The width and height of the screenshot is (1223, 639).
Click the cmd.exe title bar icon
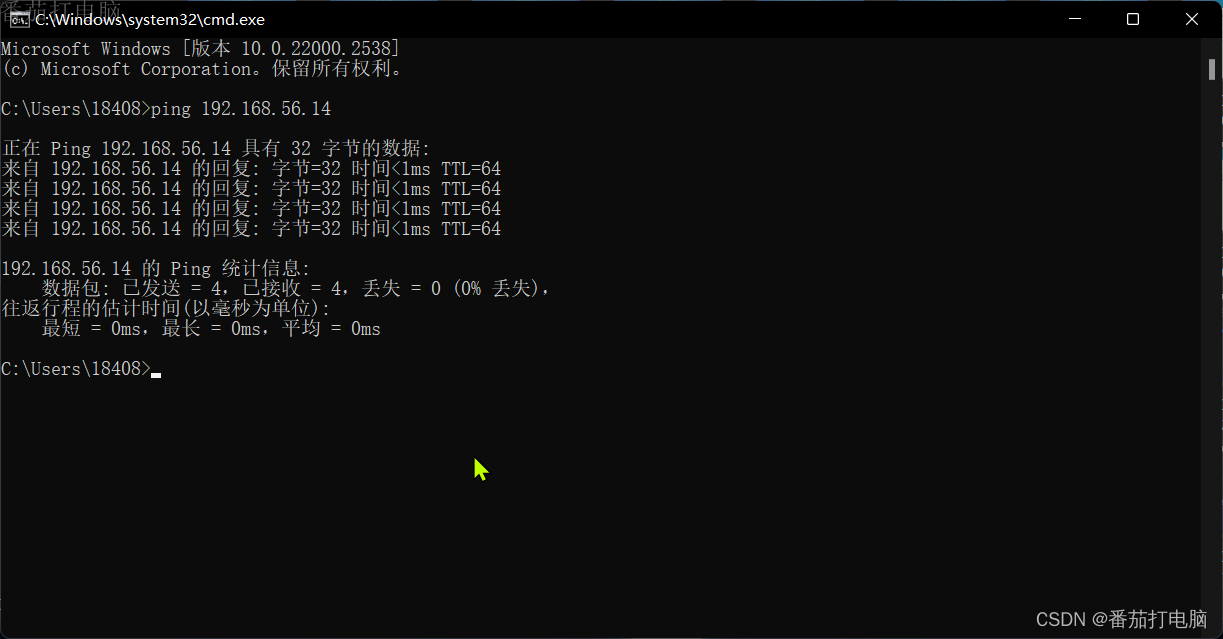[19, 19]
